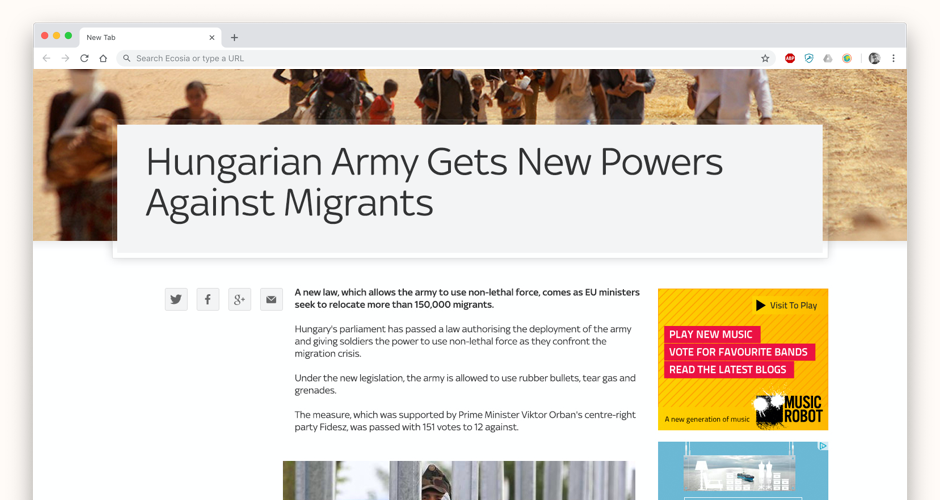Click the paragraph about Viktor Orban

pos(465,420)
